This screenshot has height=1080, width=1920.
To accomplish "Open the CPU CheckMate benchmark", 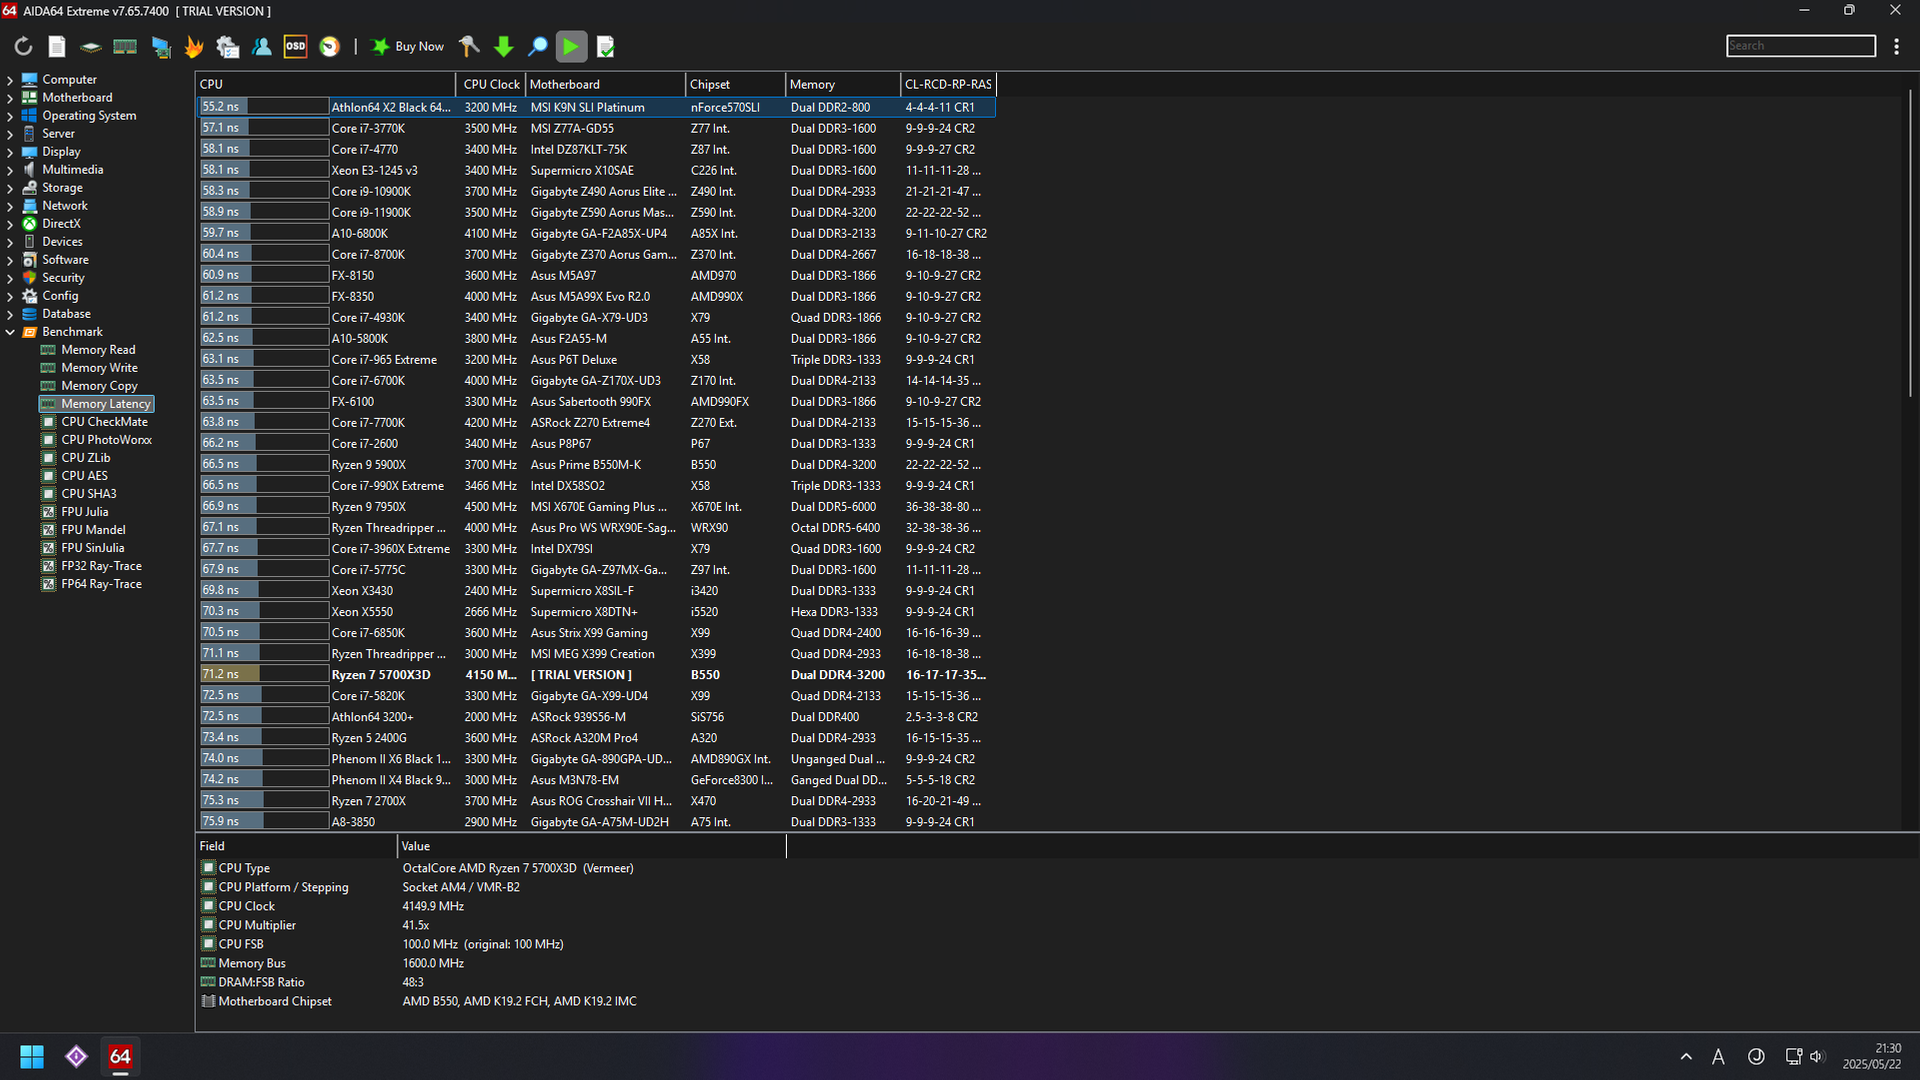I will (x=104, y=422).
